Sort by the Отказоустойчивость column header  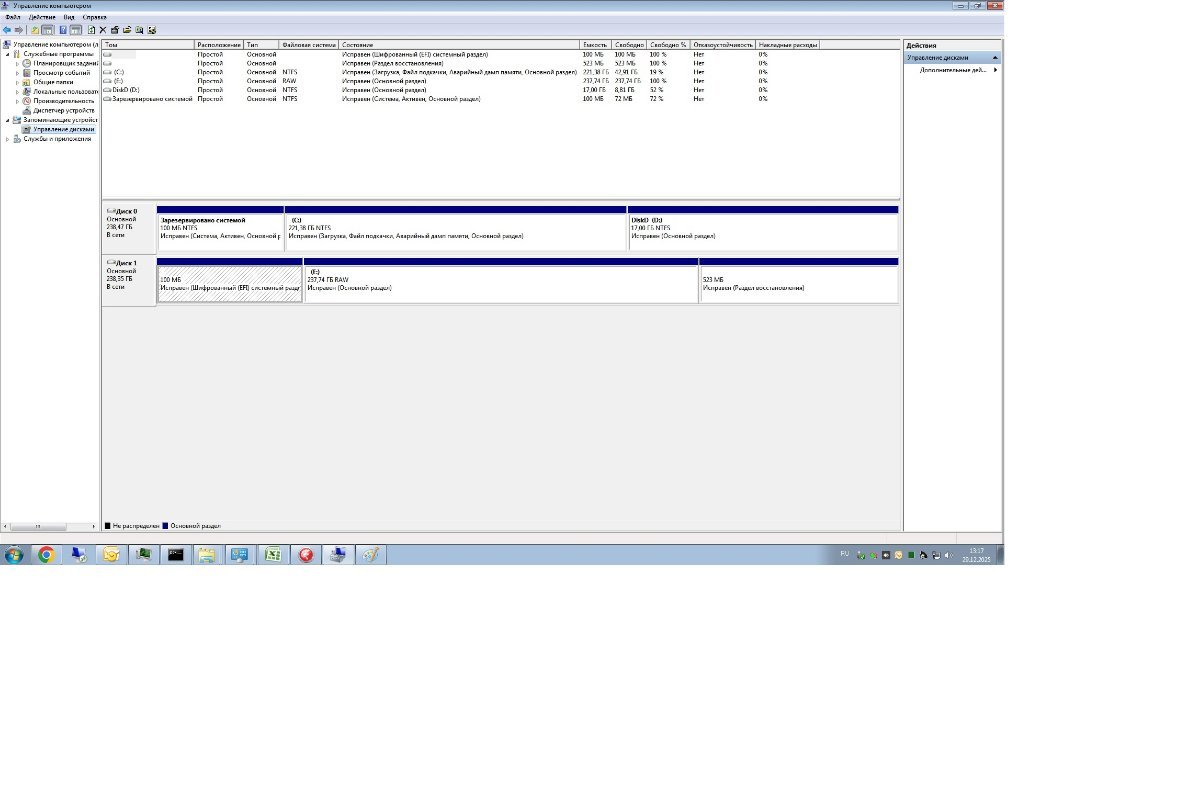[723, 45]
